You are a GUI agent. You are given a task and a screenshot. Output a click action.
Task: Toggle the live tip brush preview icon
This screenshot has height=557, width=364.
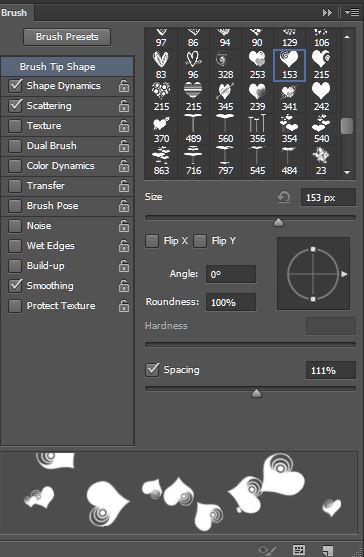[267, 550]
